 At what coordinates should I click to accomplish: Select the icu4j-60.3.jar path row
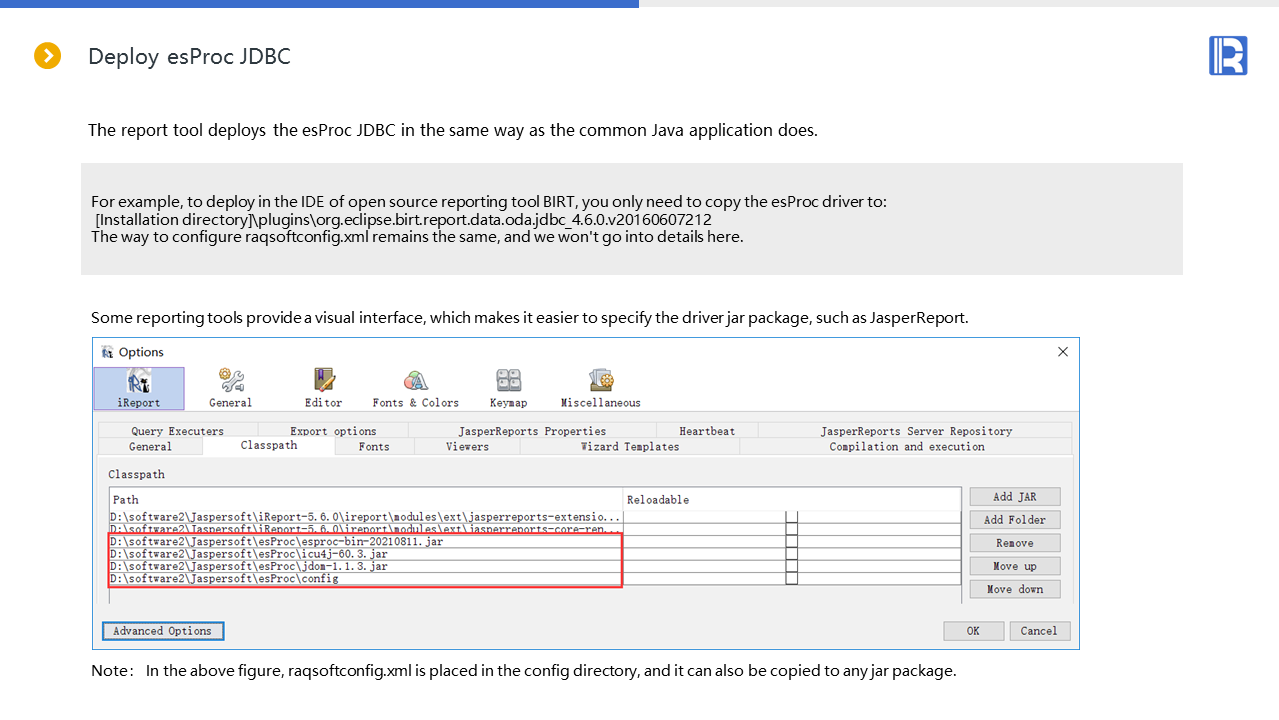pyautogui.click(x=366, y=553)
